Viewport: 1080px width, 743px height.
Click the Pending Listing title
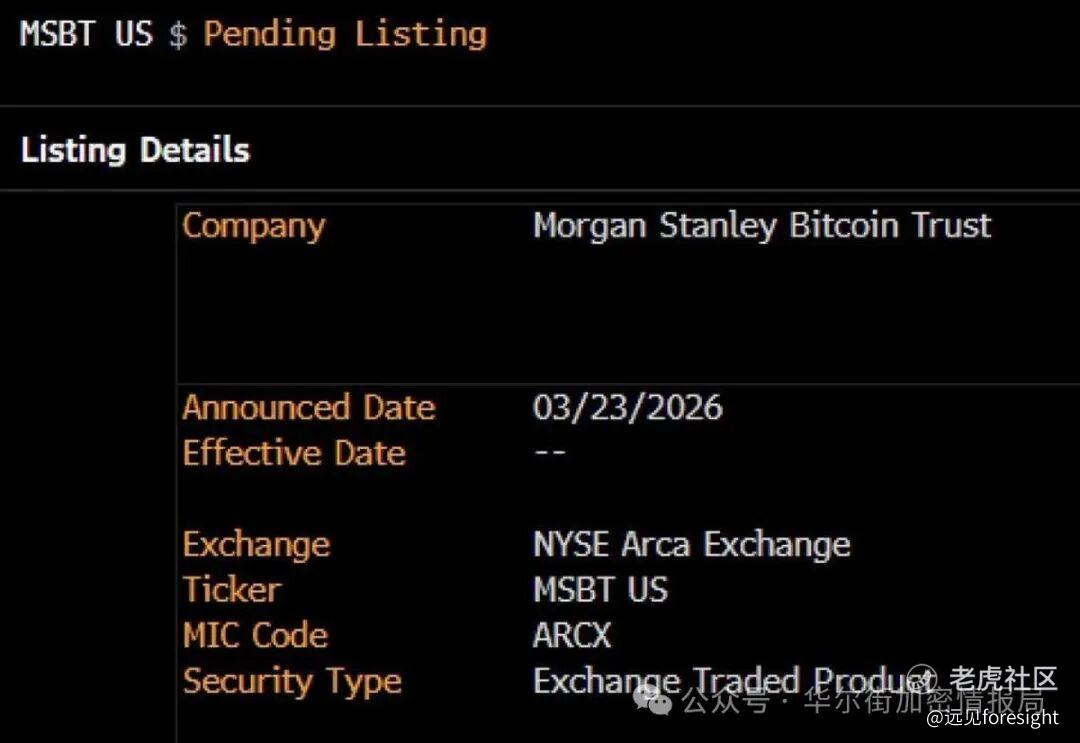345,34
